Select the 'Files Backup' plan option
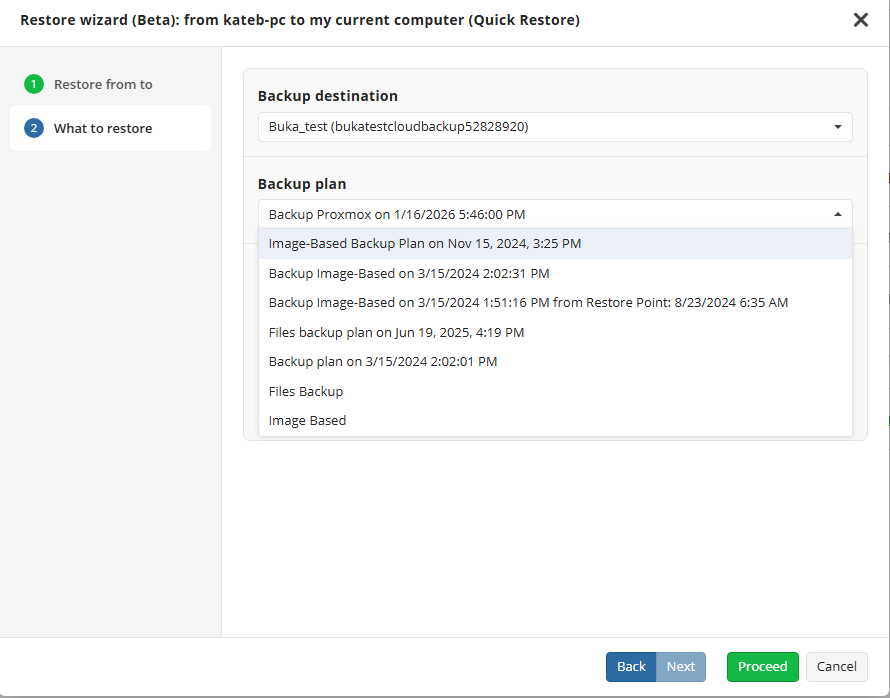Screen dimensions: 890x698 (306, 391)
